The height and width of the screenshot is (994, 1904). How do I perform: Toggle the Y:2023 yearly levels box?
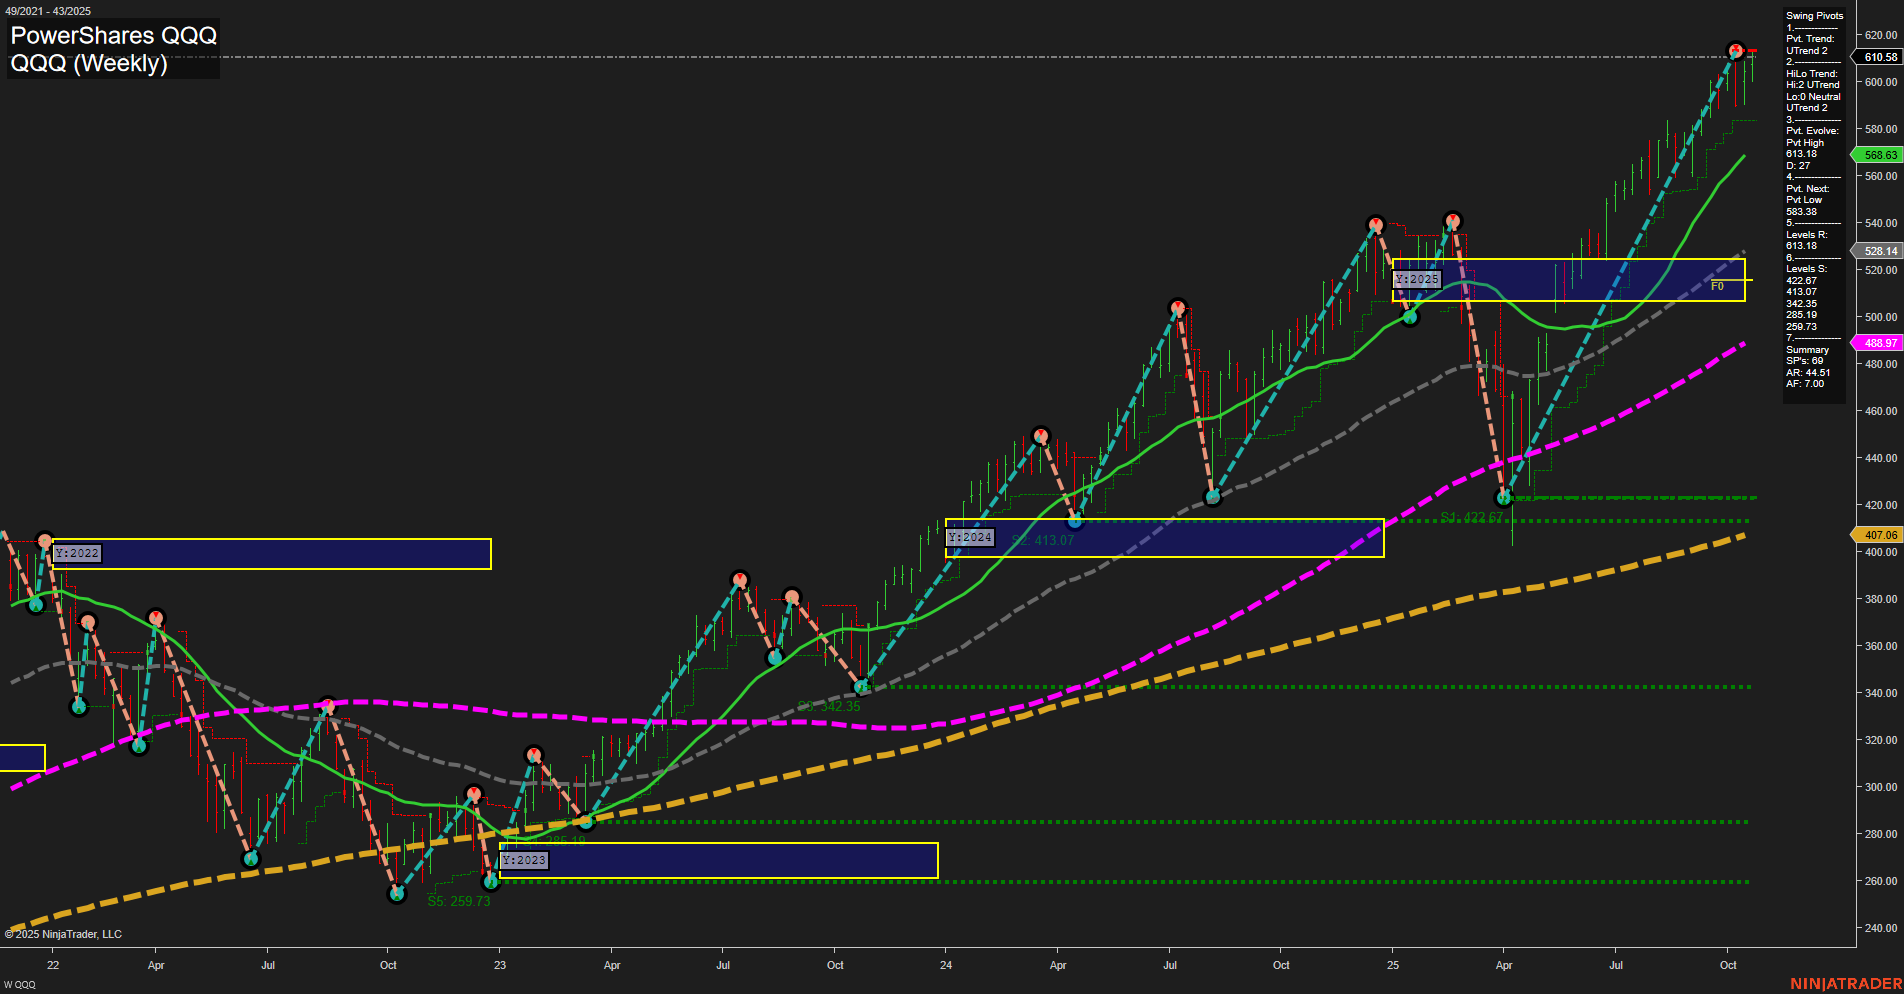522,859
